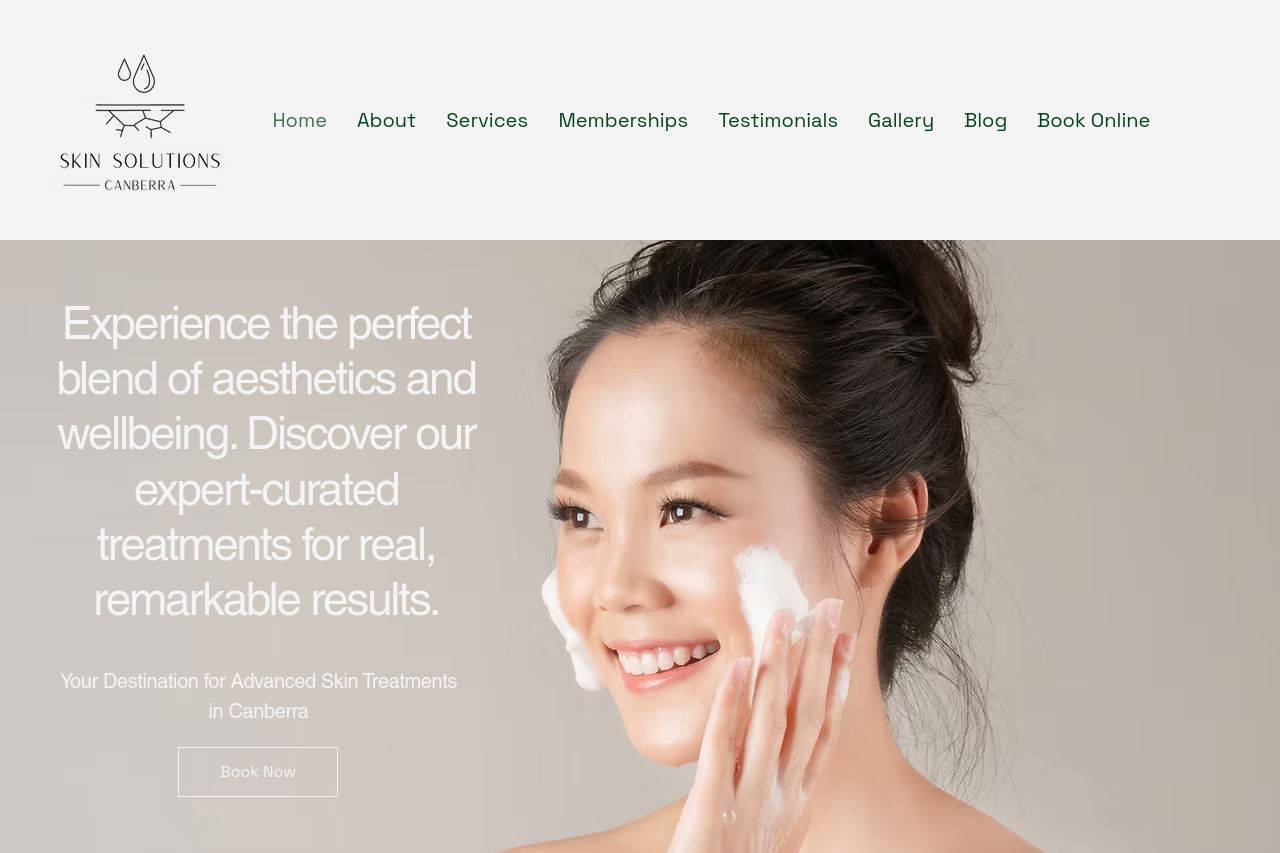This screenshot has width=1280, height=853.
Task: Click the "remarkable results." headline line
Action: click(266, 599)
